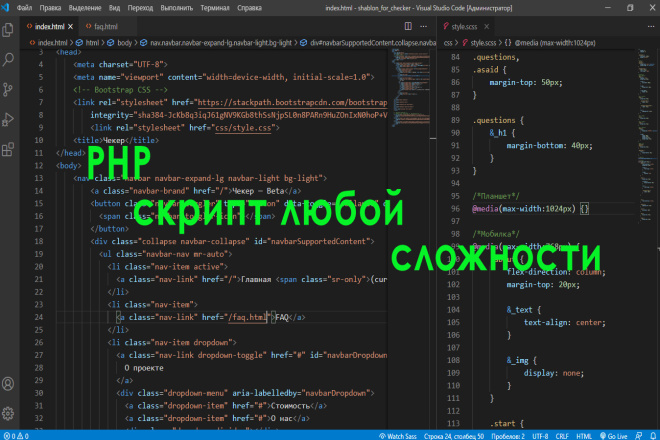Open more actions for left editor group

click(423, 26)
